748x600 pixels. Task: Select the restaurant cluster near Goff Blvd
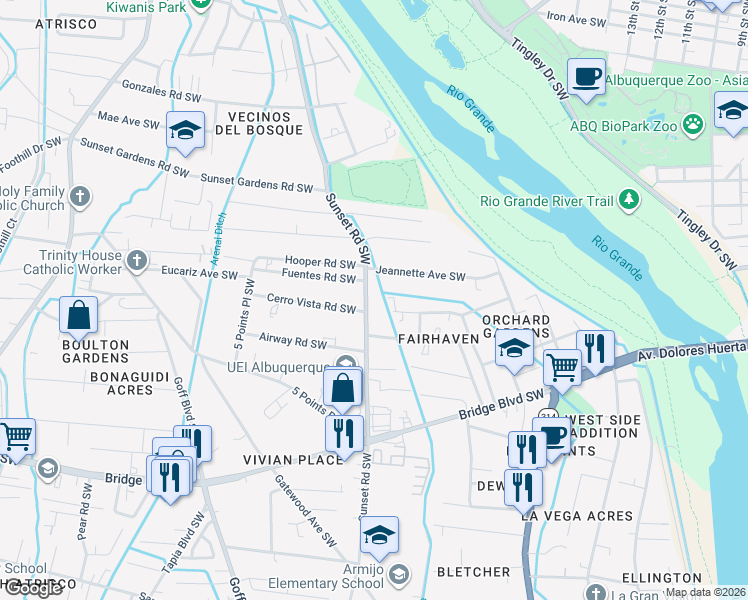pos(170,476)
